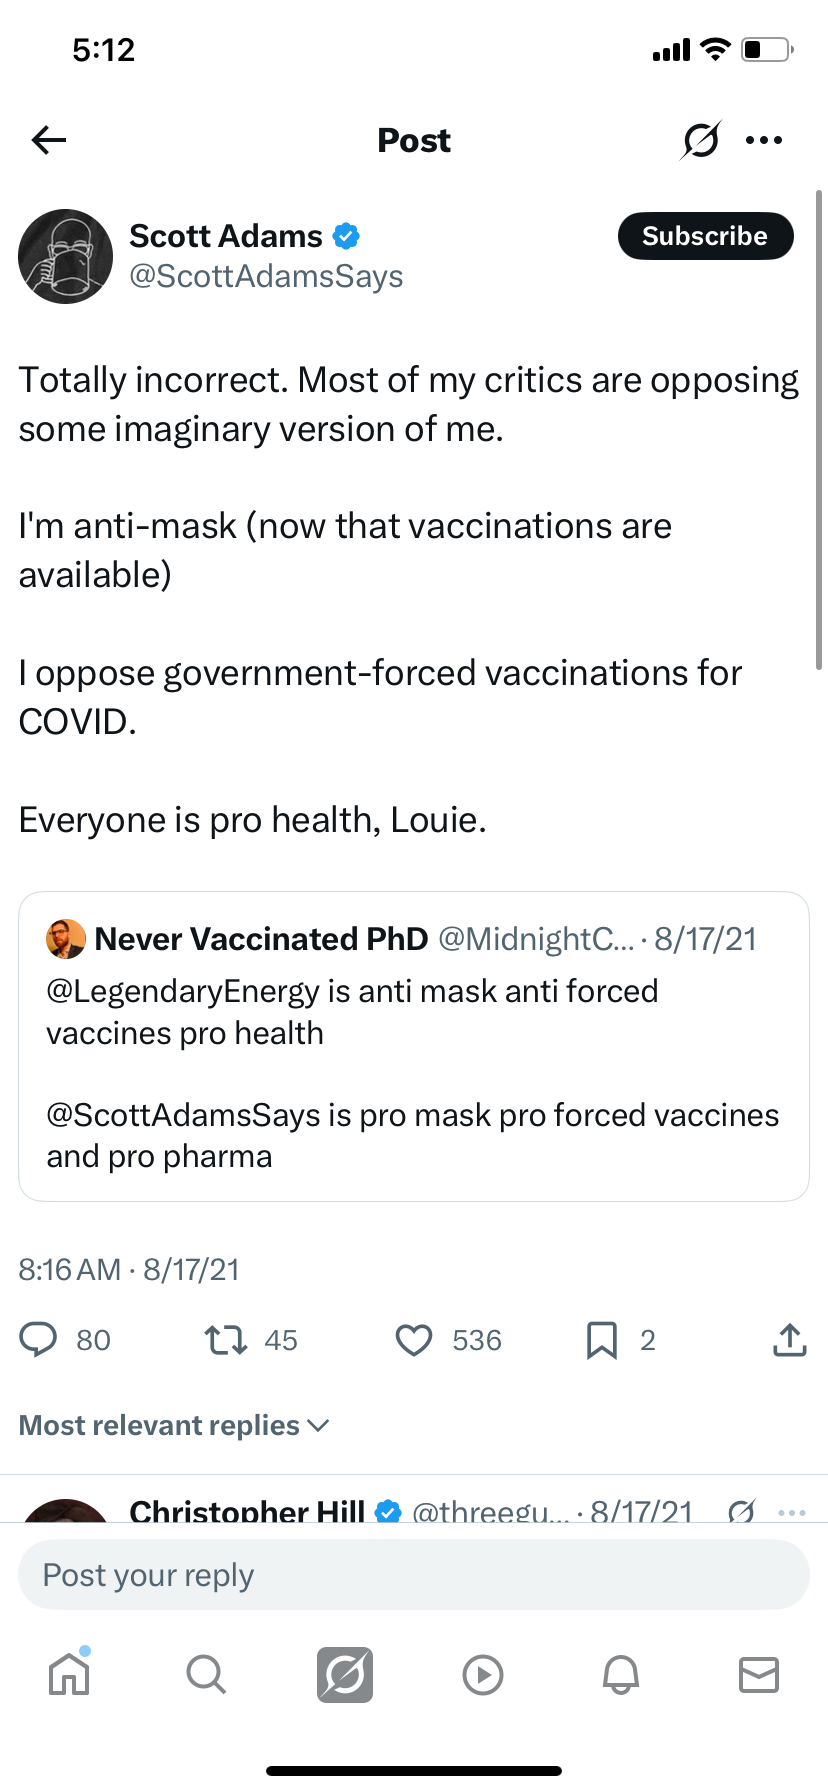The image size is (828, 1792).
Task: Bookmark this Scott Adams post
Action: 601,1340
